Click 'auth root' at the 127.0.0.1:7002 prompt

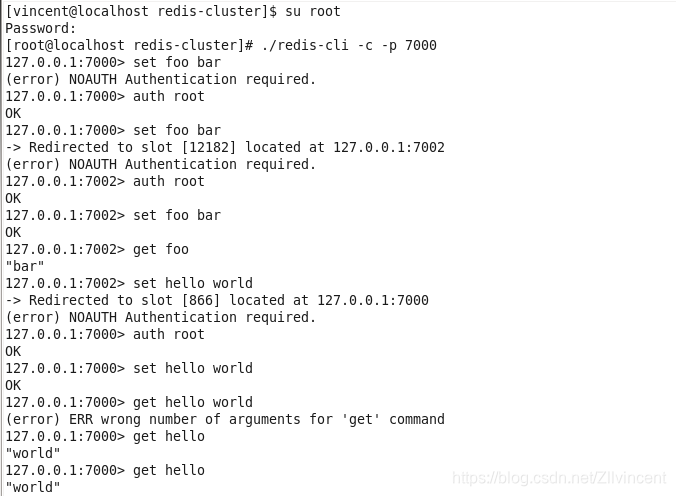coord(169,181)
